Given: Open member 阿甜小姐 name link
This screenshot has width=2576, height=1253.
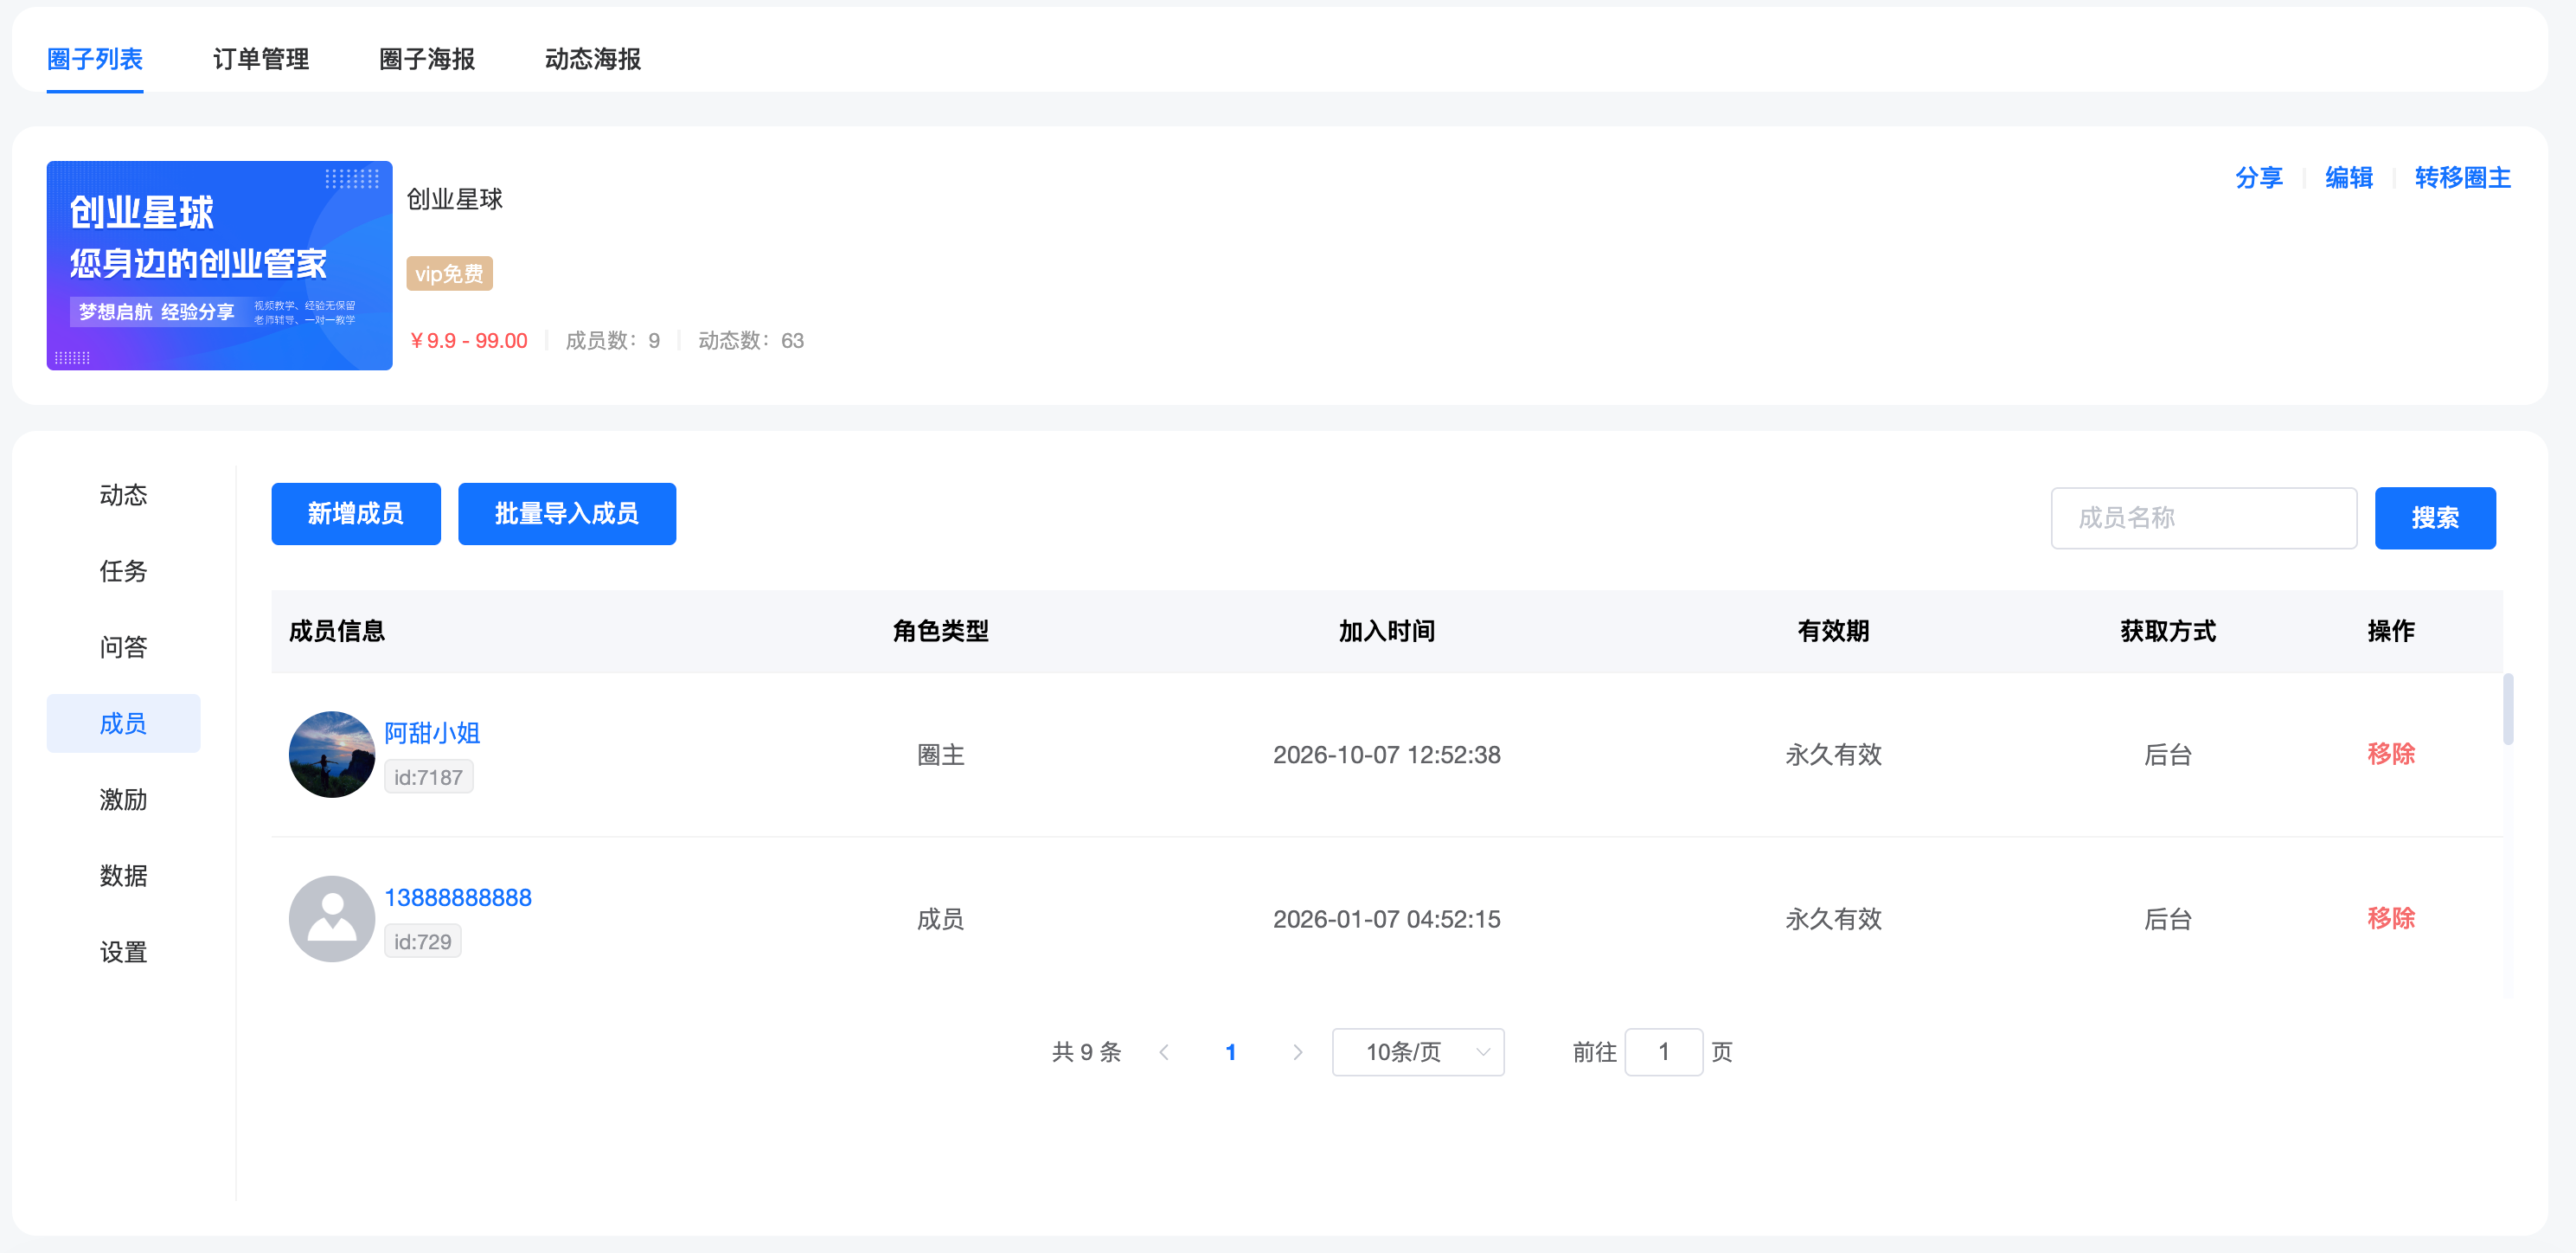Looking at the screenshot, I should (x=432, y=733).
